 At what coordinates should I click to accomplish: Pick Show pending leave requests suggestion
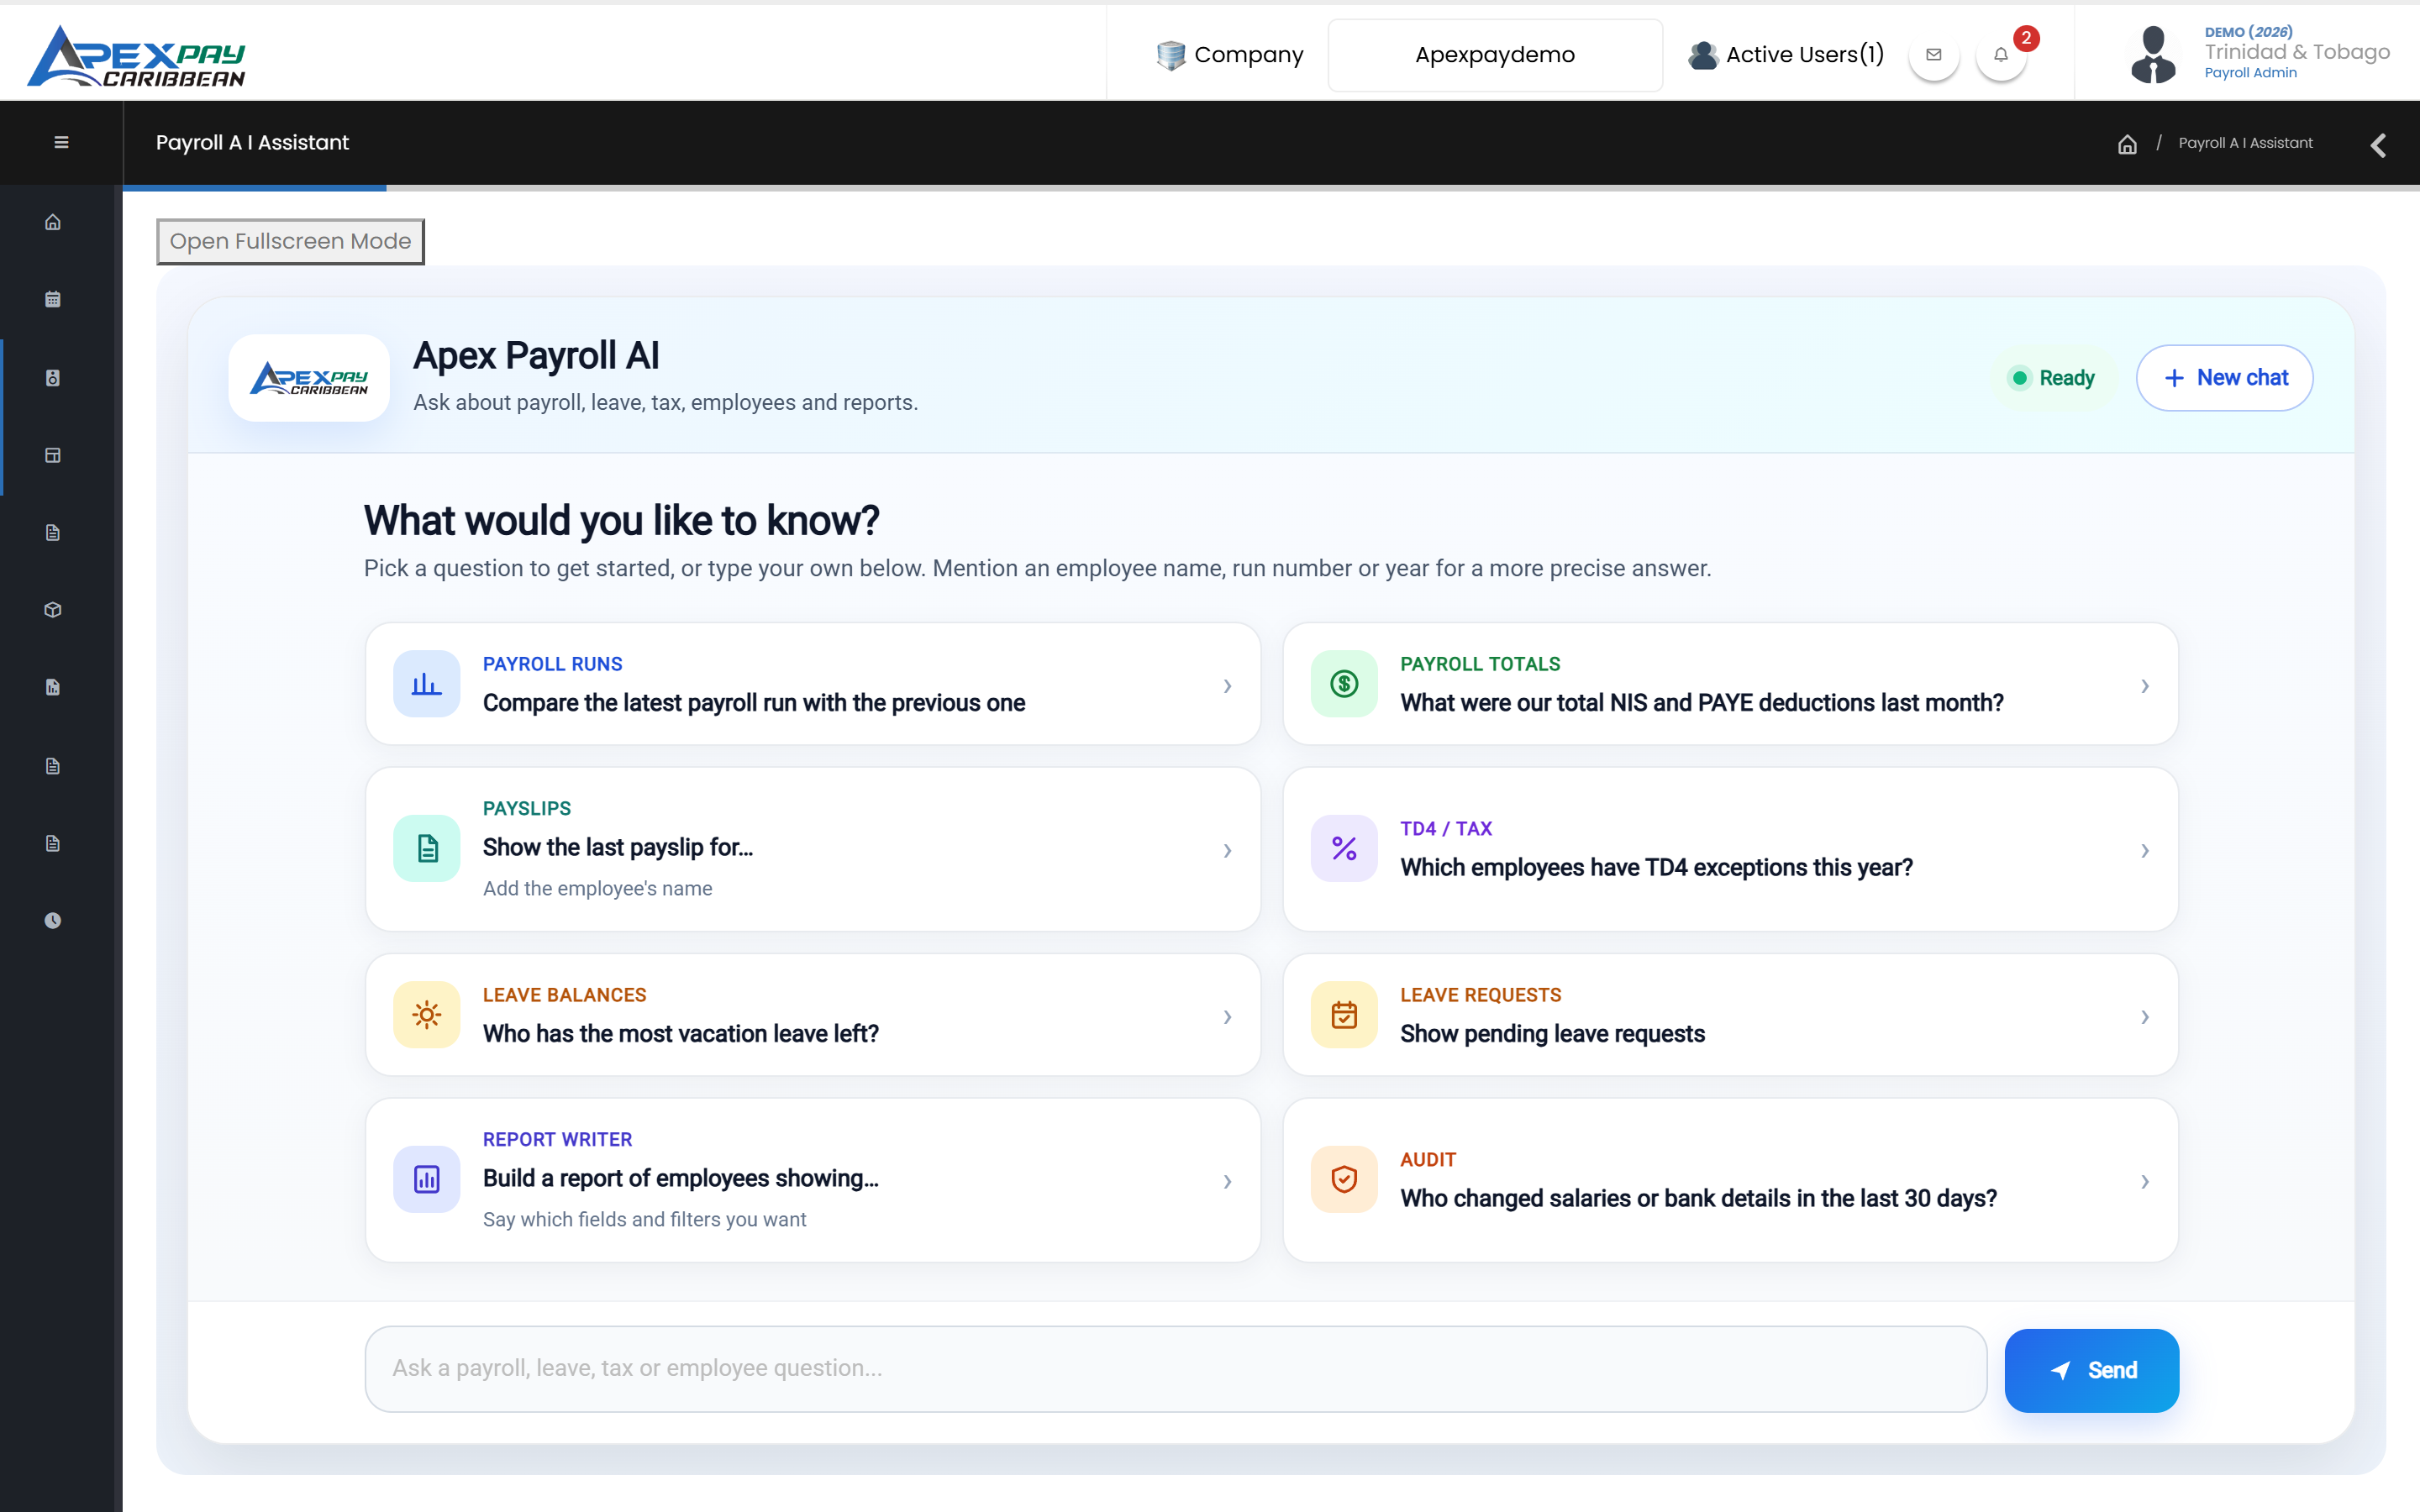point(1730,1015)
